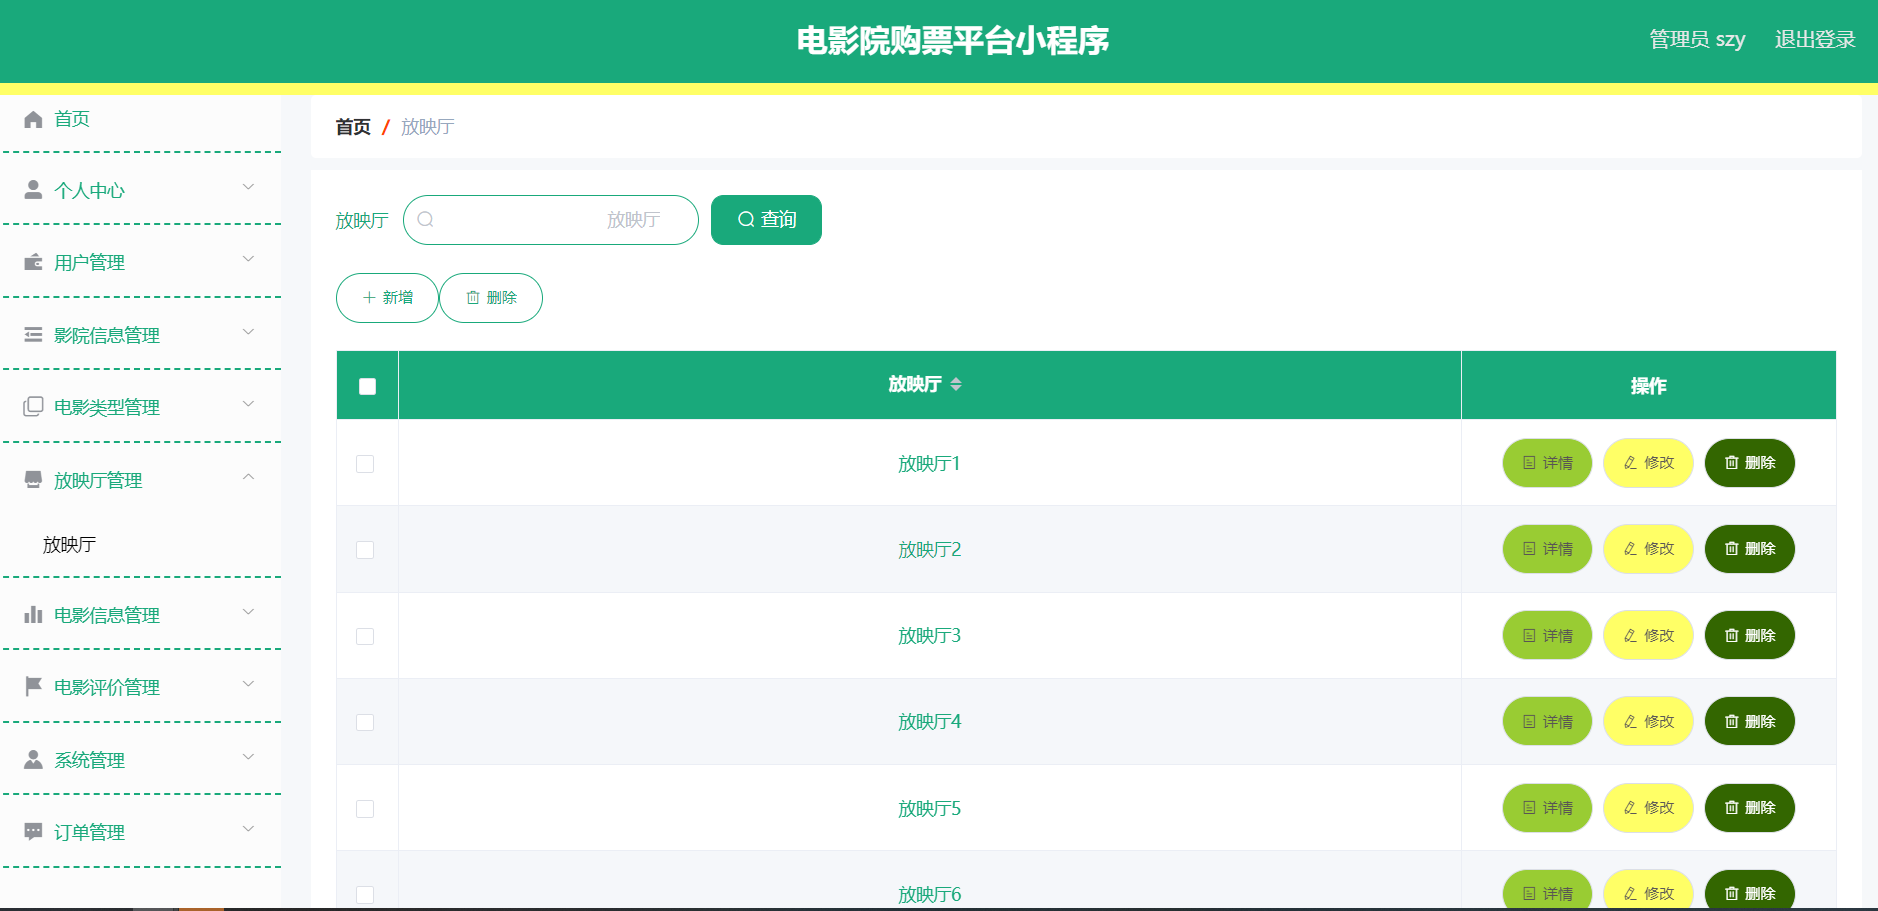Open 订单管理 menu label
Image resolution: width=1878 pixels, height=911 pixels.
pos(89,832)
